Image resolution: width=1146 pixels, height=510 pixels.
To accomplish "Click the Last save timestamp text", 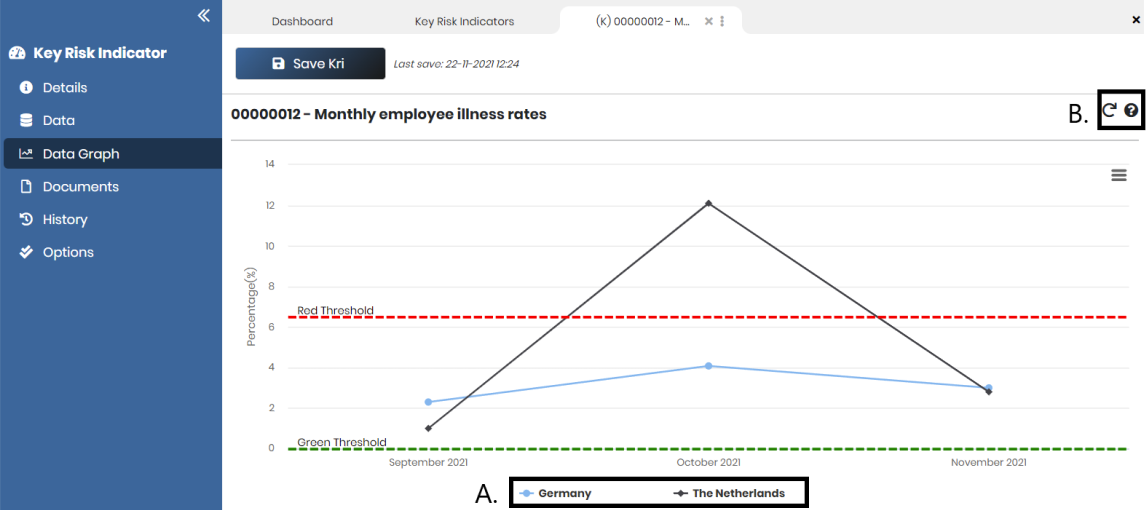I will click(457, 64).
